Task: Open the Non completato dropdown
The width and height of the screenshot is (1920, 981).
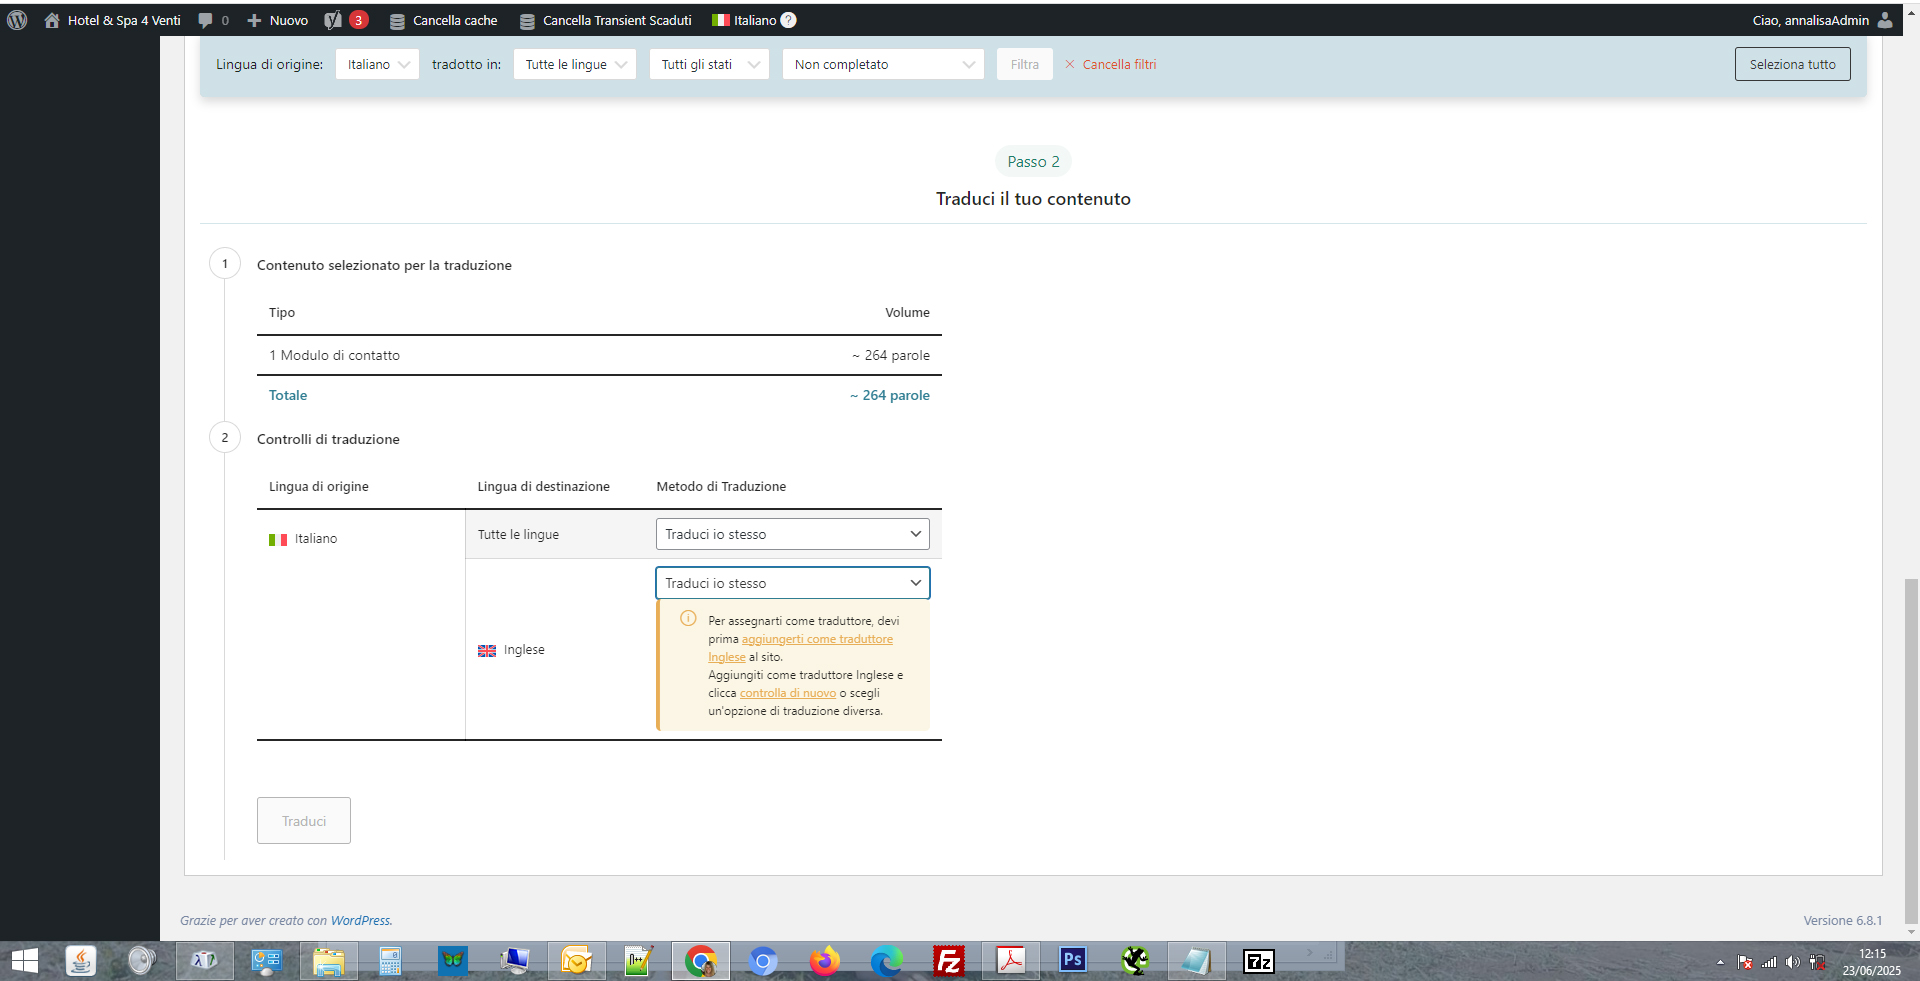Action: (883, 64)
